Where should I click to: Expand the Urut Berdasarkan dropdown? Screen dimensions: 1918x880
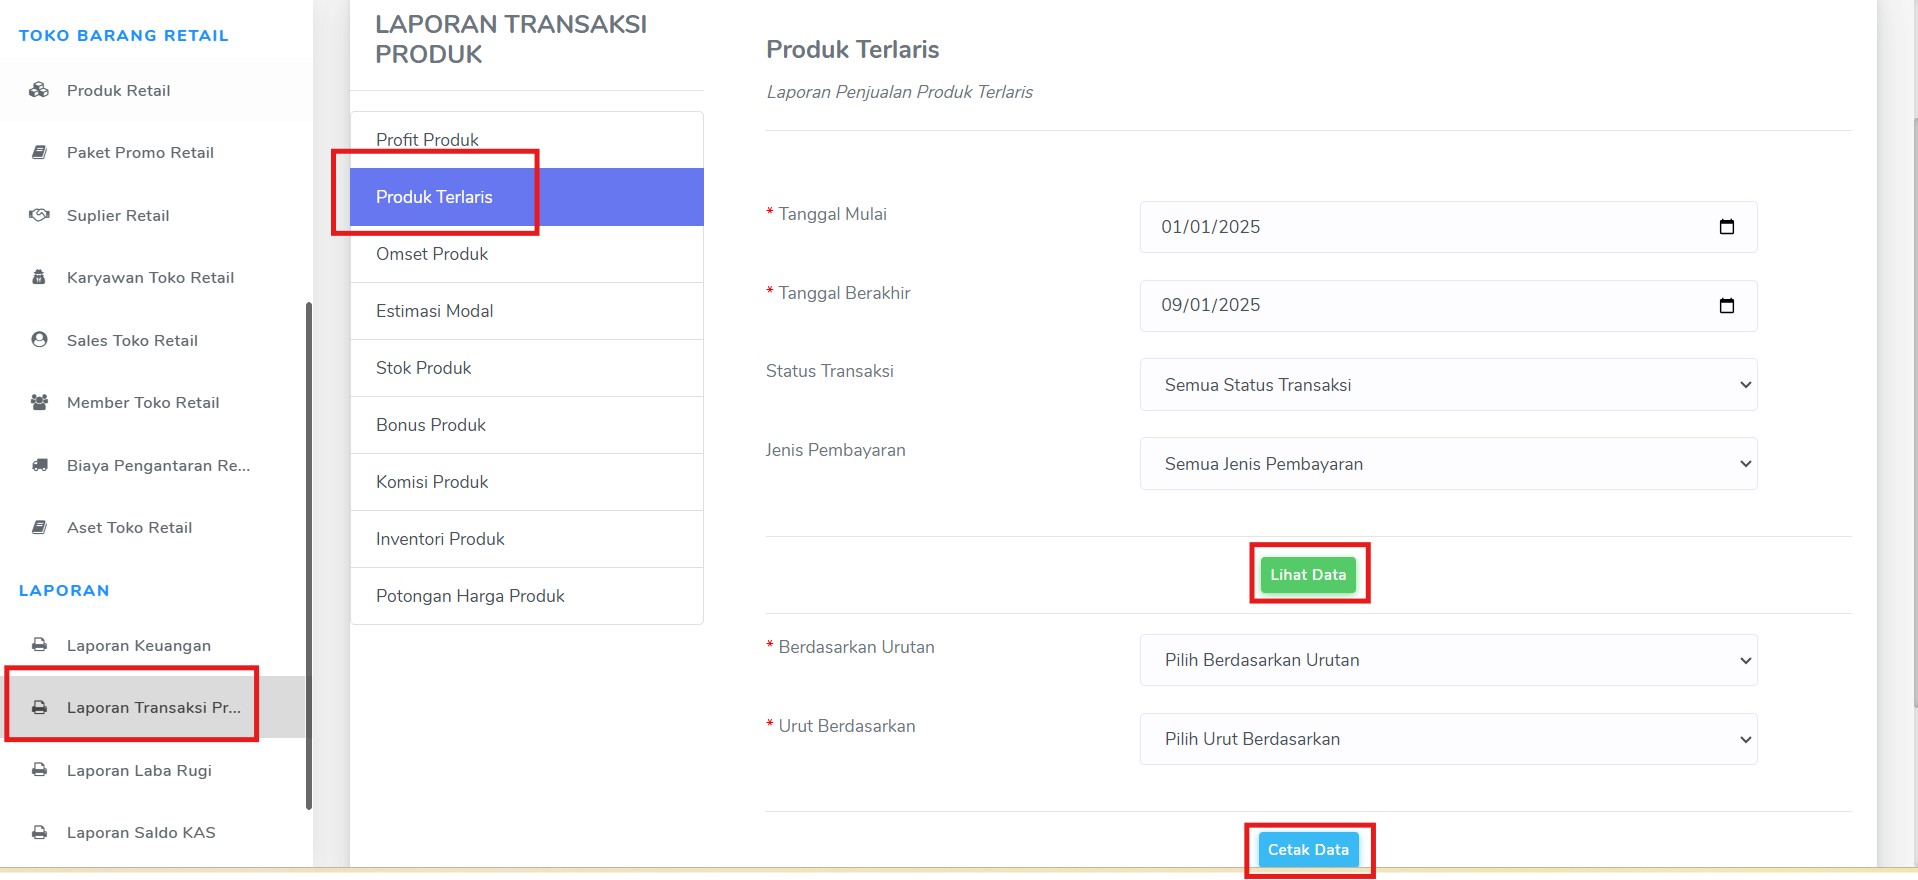click(1448, 739)
